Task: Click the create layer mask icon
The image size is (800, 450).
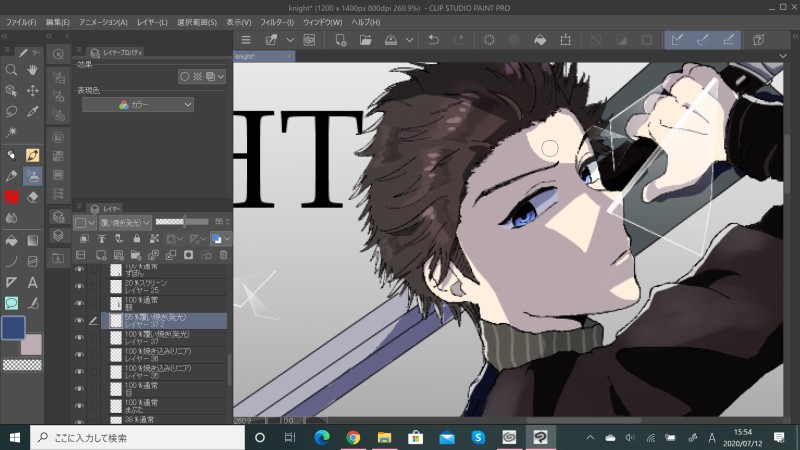Action: 188,255
